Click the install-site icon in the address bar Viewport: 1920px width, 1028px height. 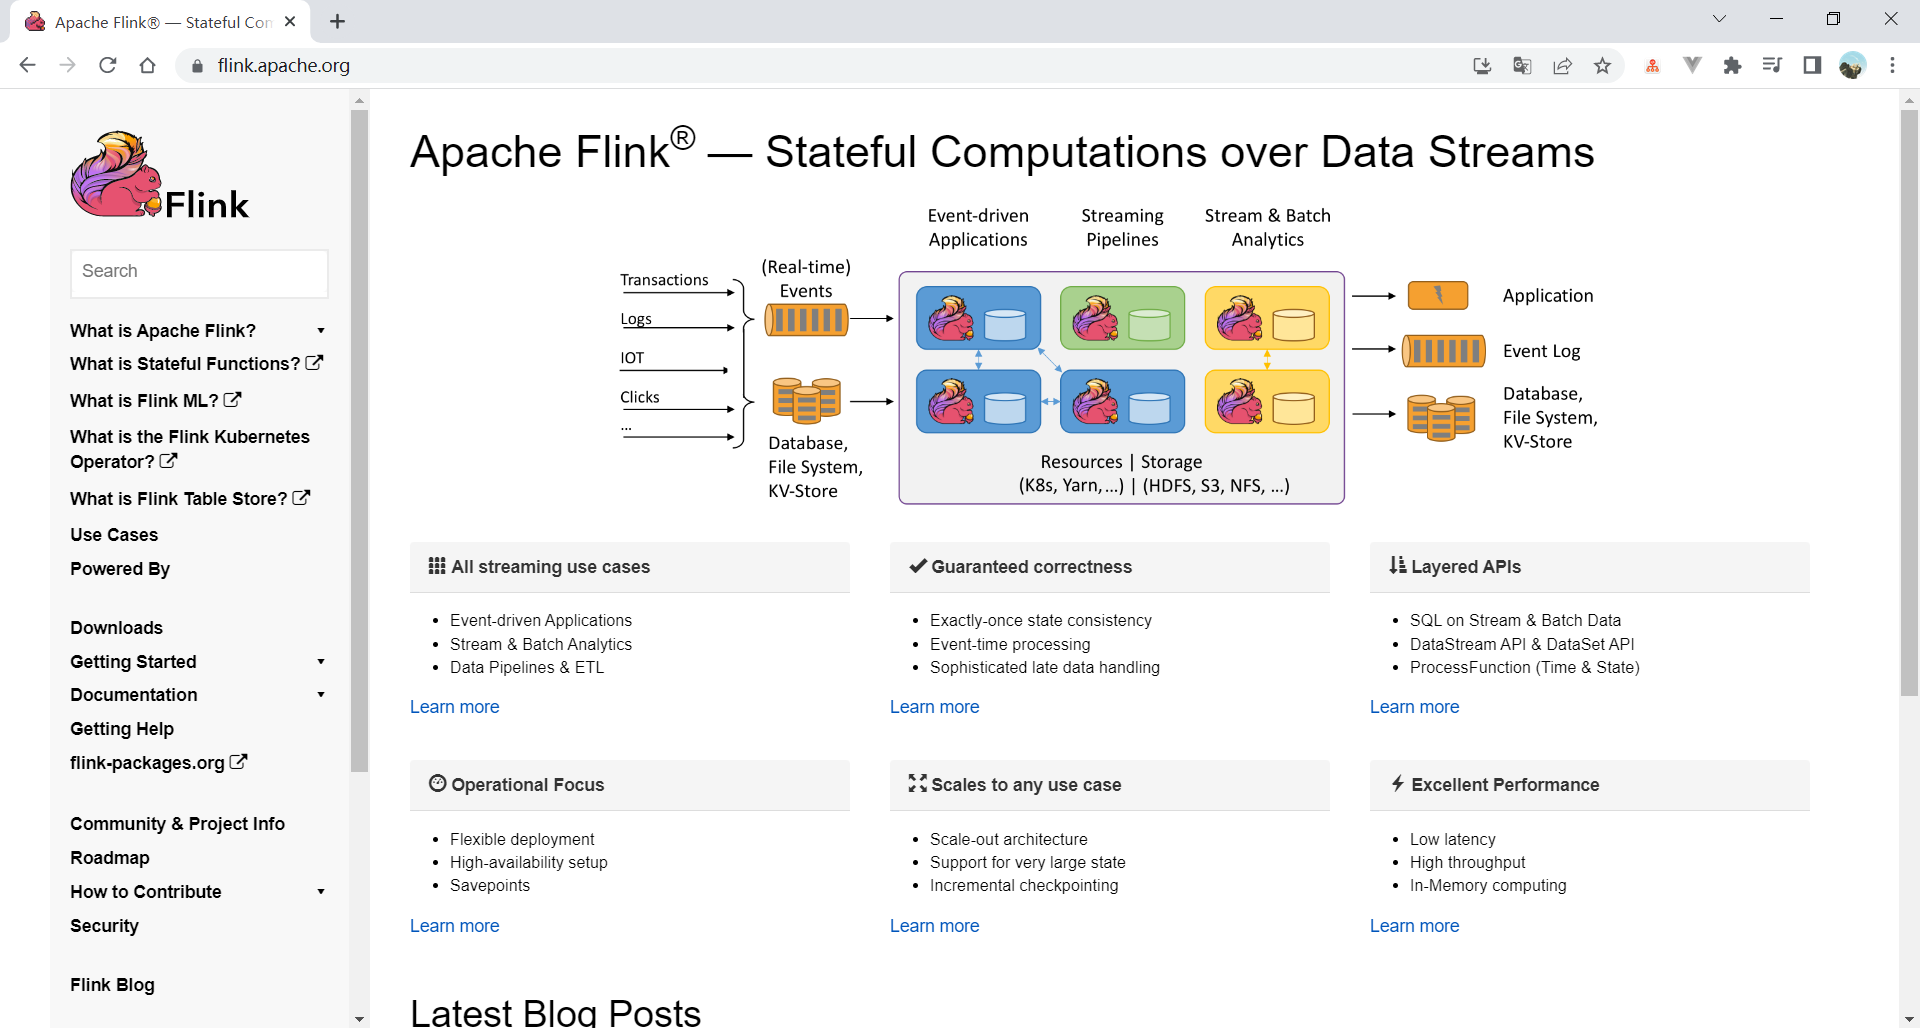(1481, 65)
